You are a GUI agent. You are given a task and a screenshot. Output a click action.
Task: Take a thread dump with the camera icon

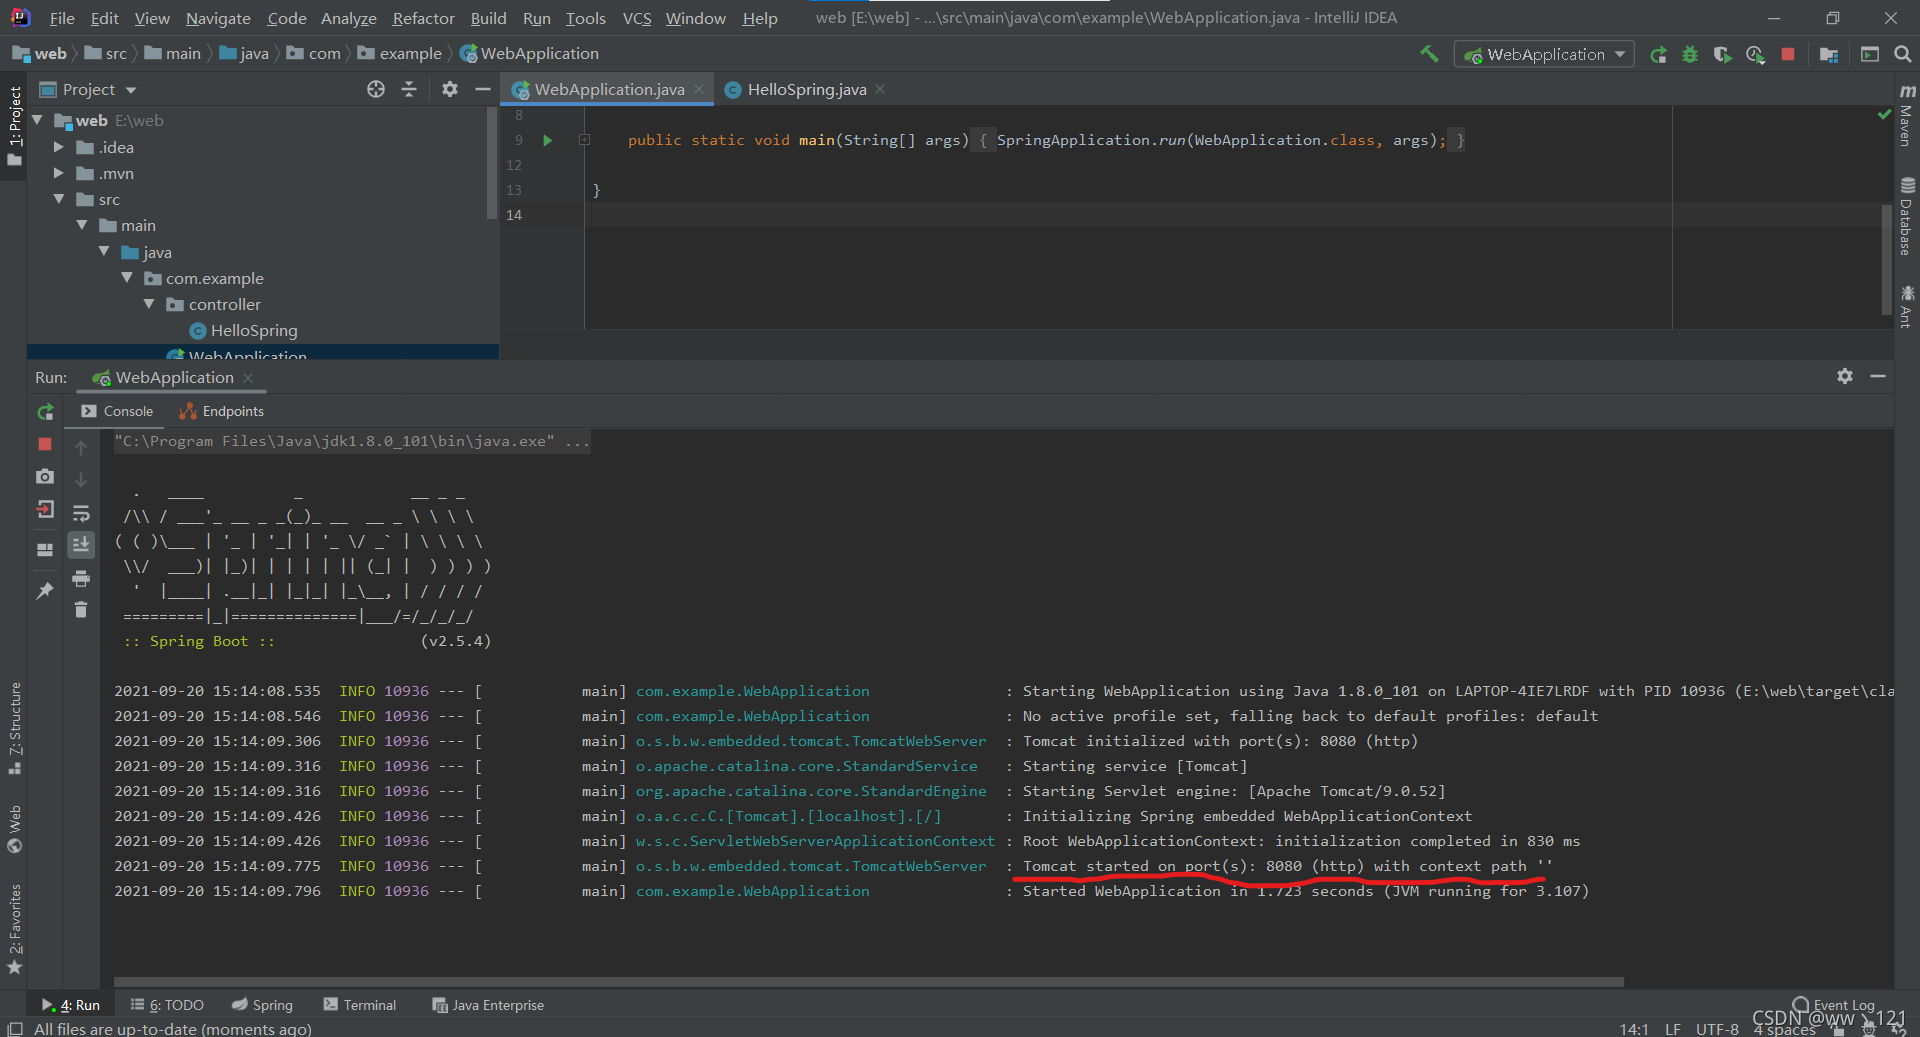pyautogui.click(x=45, y=477)
